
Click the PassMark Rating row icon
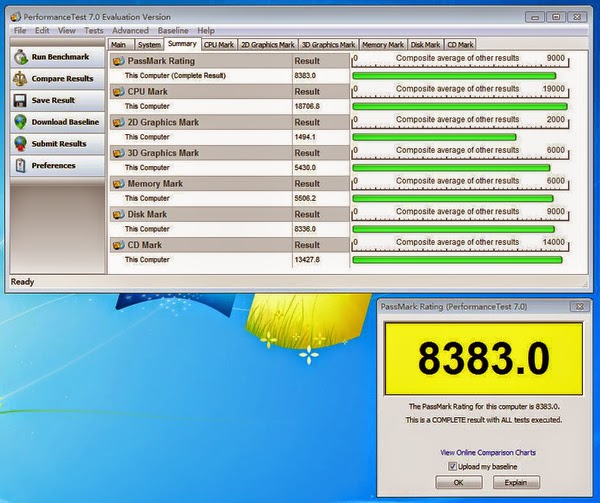coord(119,61)
